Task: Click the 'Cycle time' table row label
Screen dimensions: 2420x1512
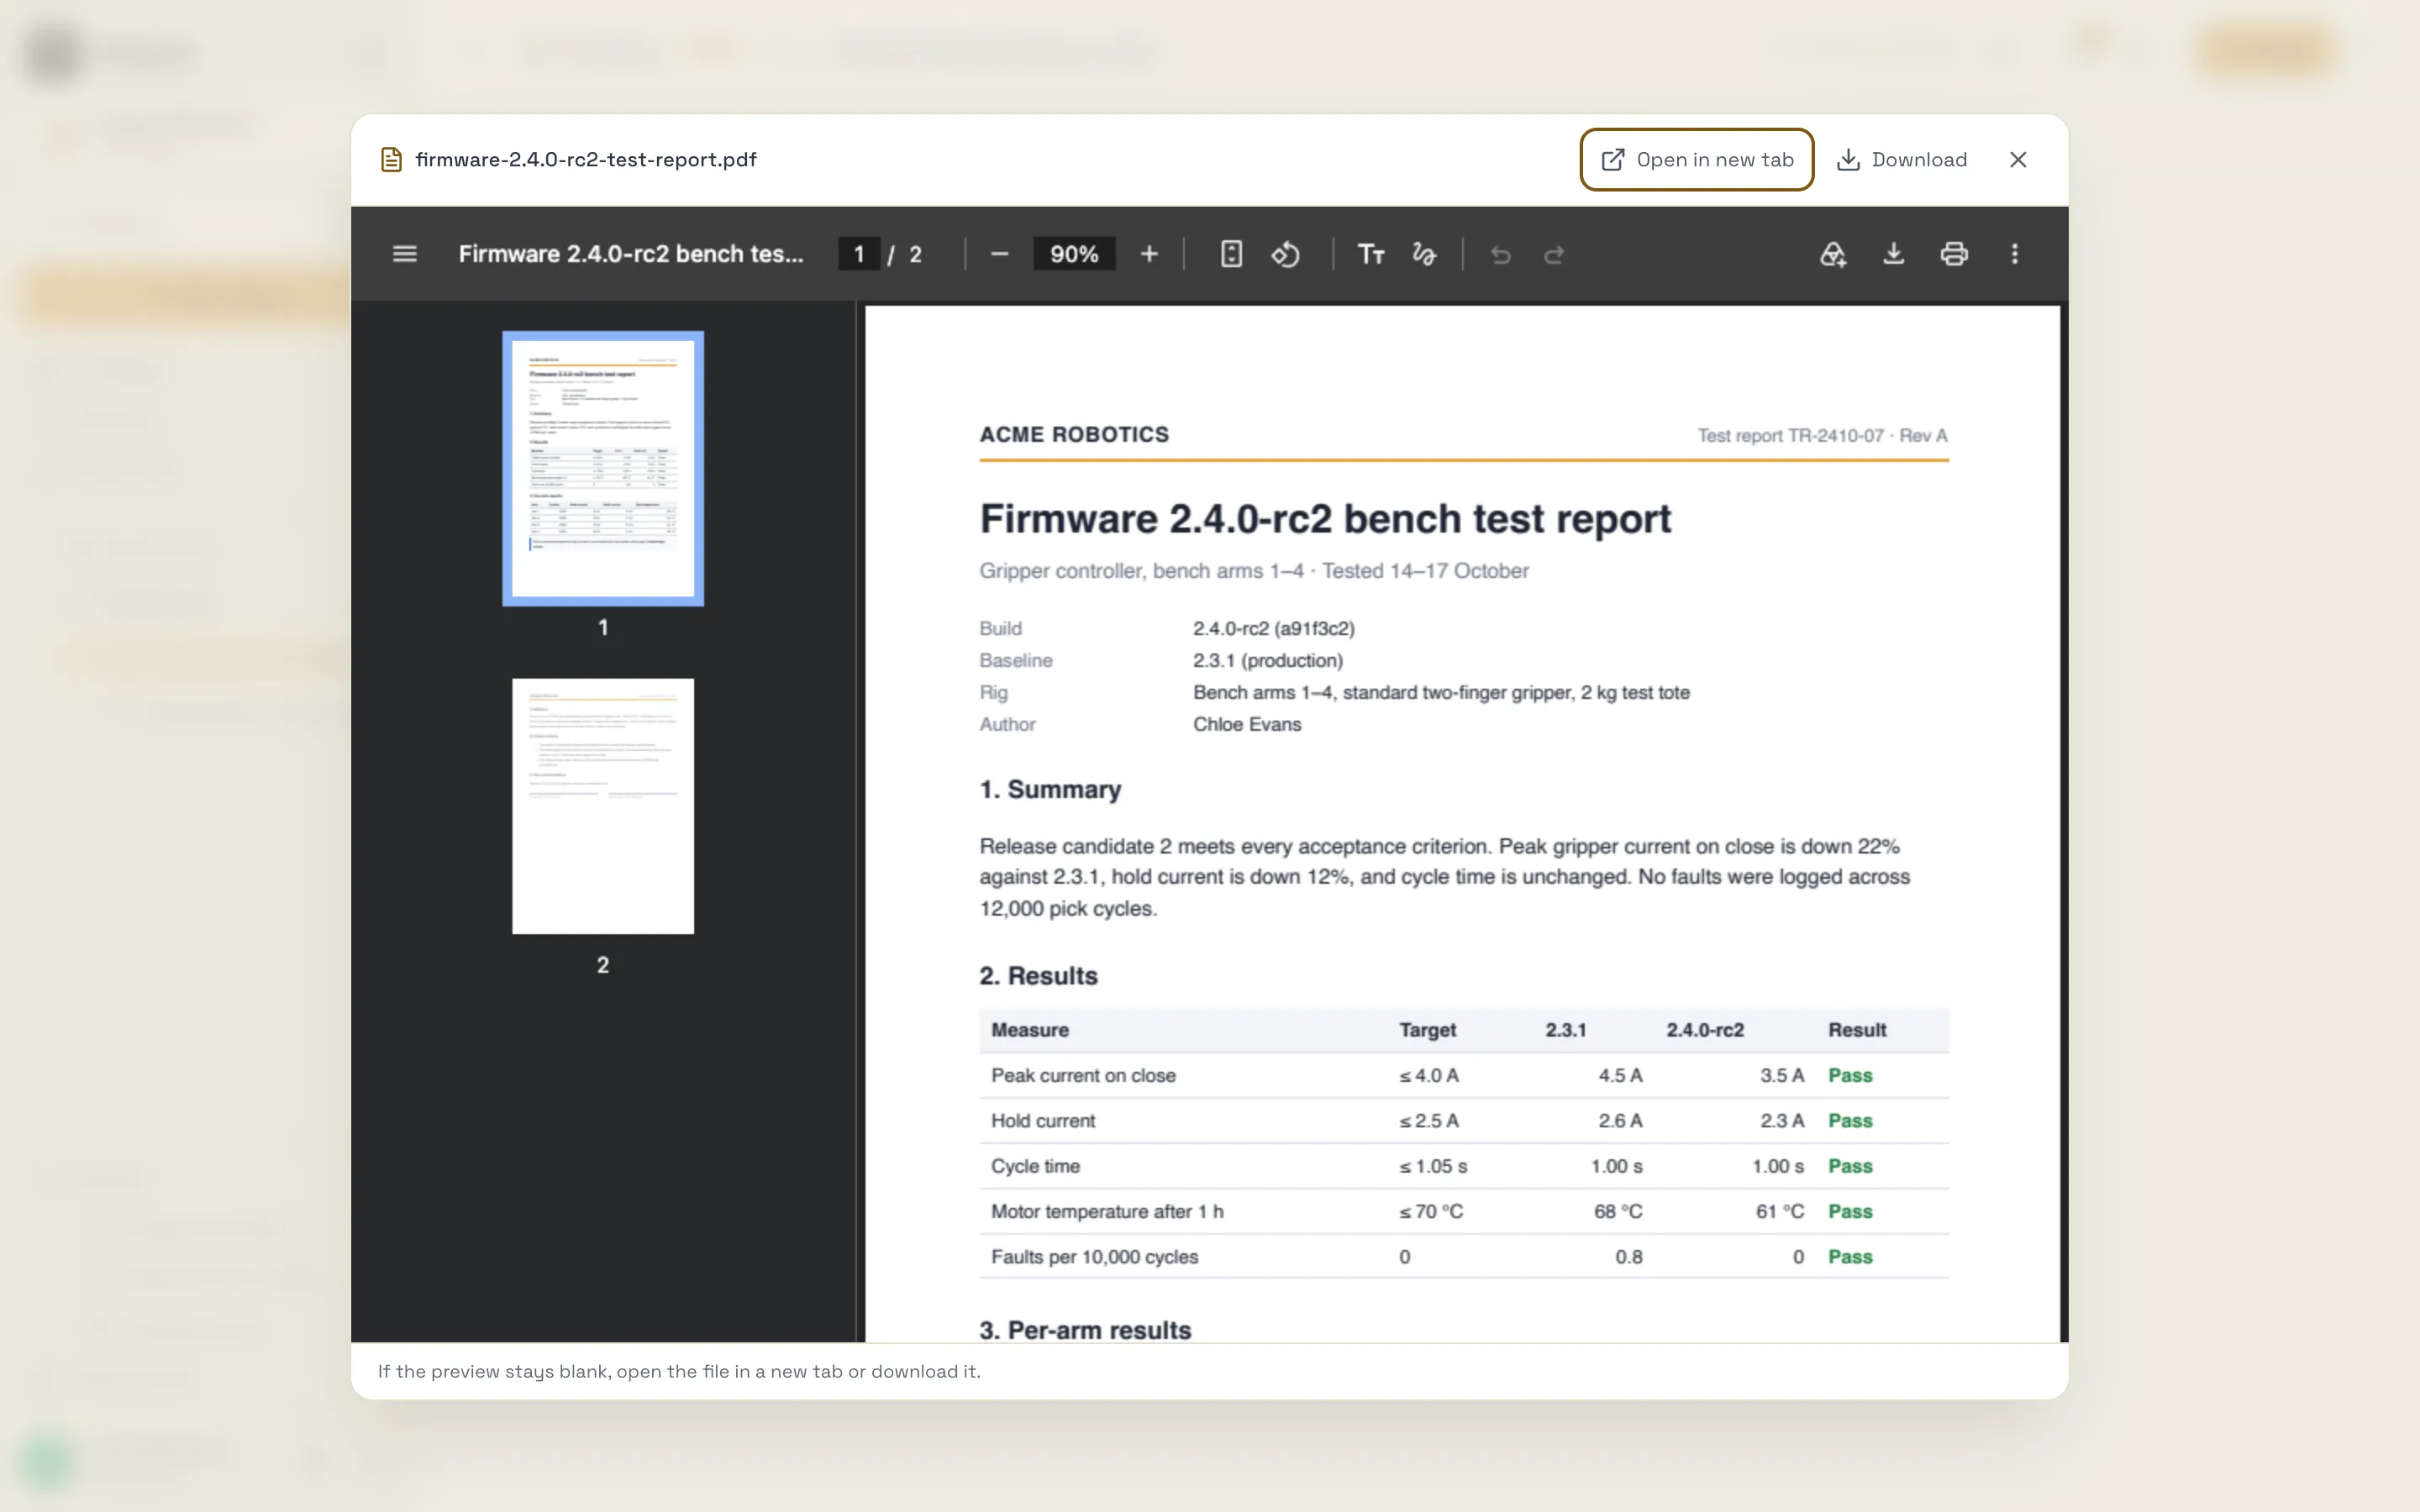Action: click(1035, 1166)
